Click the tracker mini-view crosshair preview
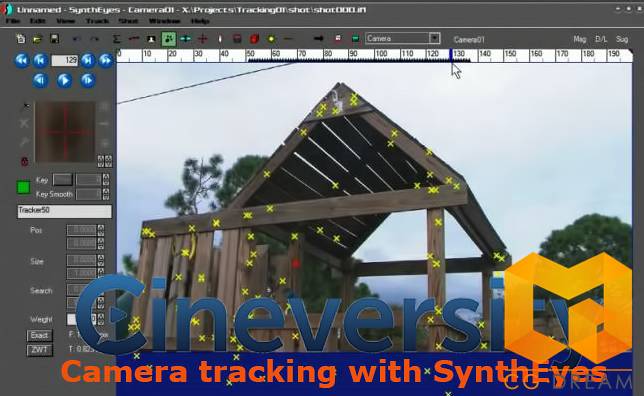Viewport: 644px width, 396px height. point(65,132)
